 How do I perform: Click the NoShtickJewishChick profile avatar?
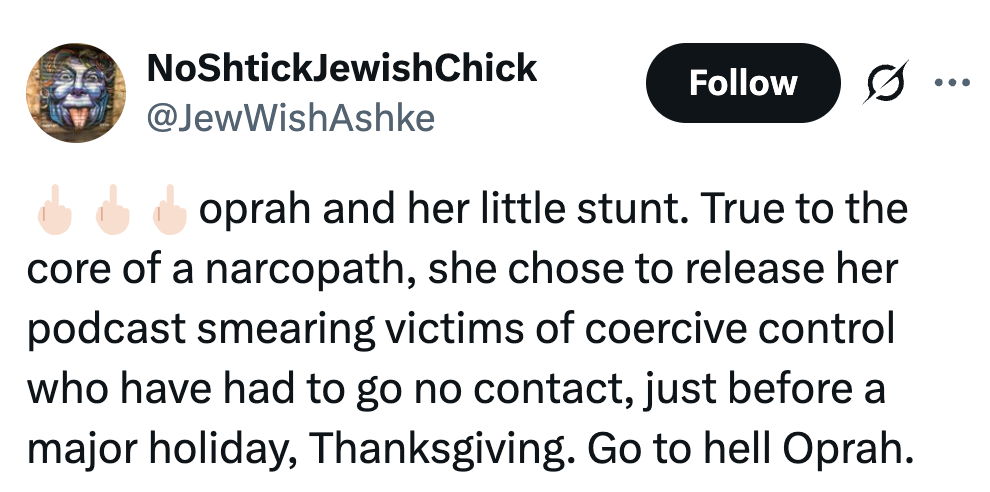(x=74, y=97)
